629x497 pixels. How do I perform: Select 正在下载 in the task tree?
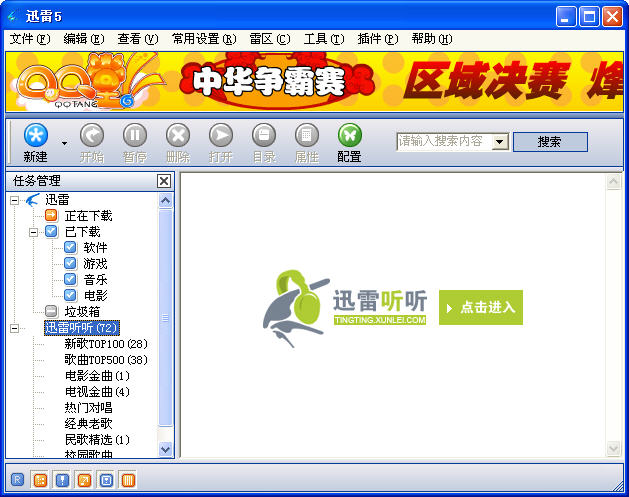click(x=89, y=216)
